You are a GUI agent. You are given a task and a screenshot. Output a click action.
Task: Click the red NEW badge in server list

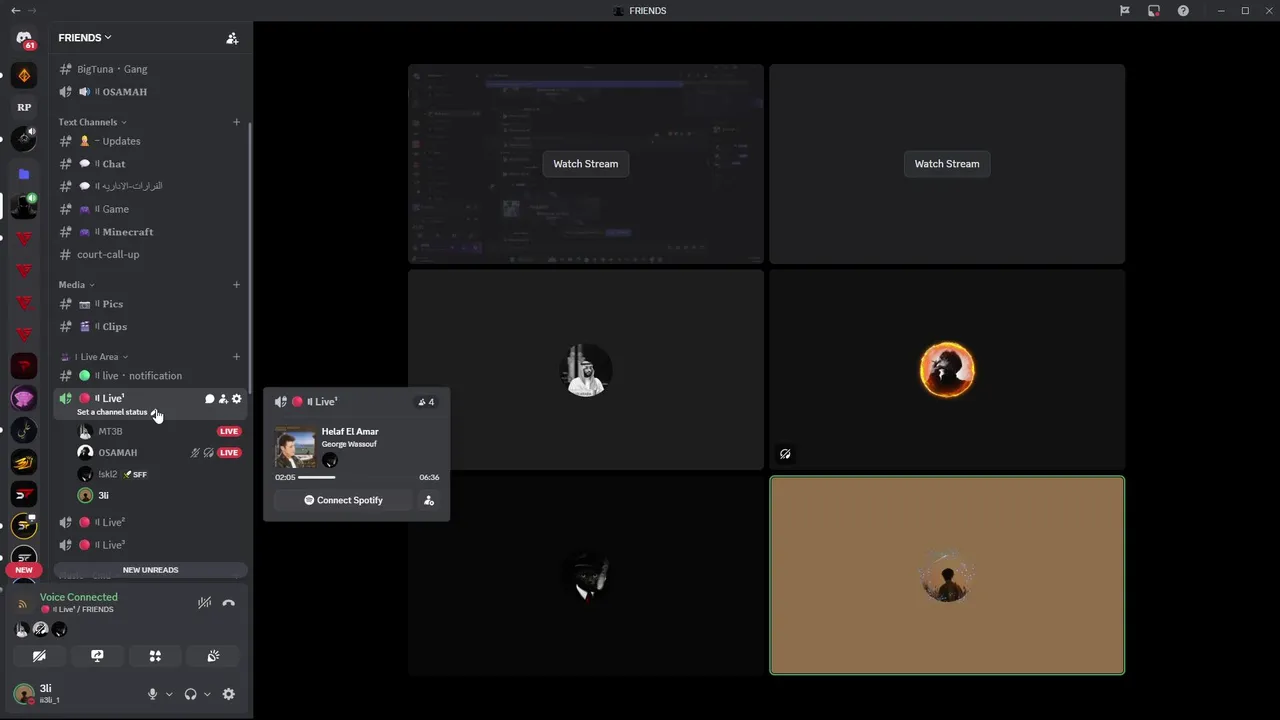pos(24,570)
